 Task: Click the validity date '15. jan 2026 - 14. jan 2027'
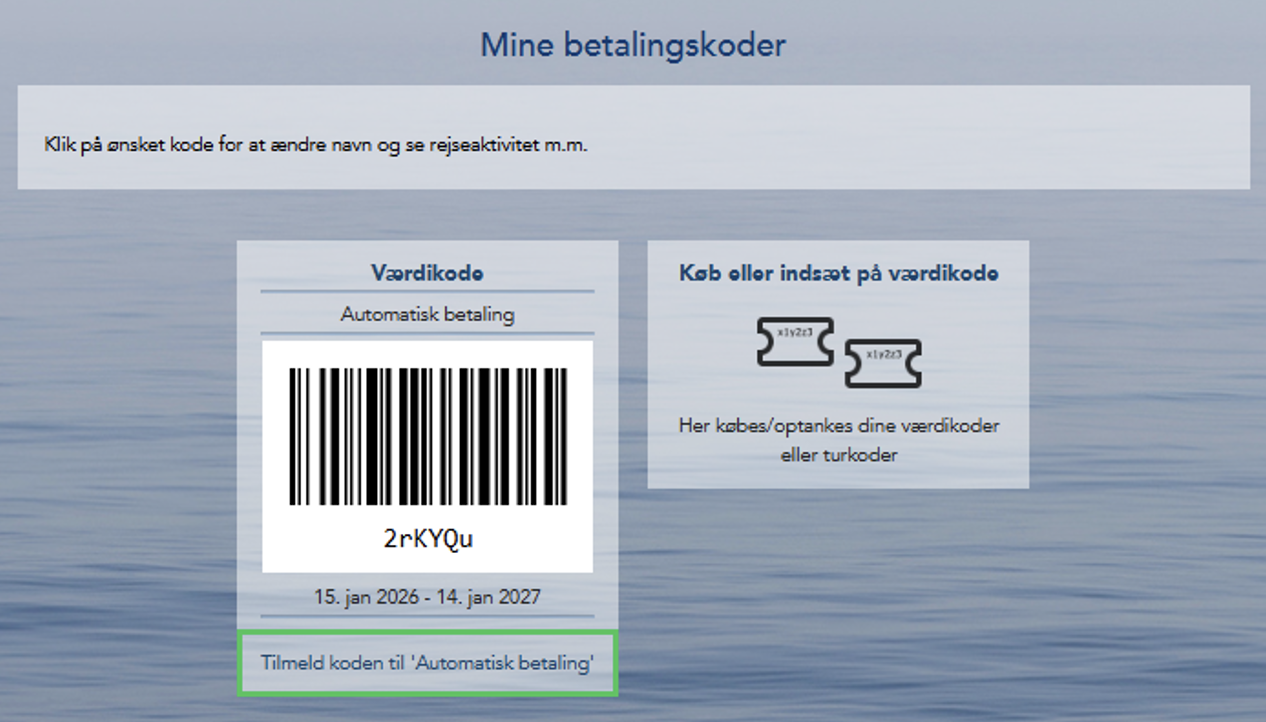427,598
